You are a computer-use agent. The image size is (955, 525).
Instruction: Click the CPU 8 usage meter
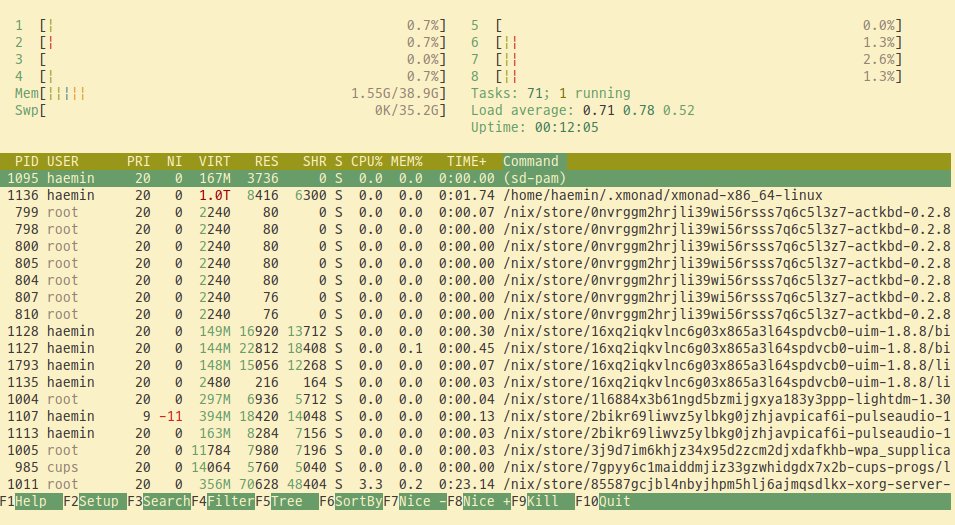pos(686,77)
